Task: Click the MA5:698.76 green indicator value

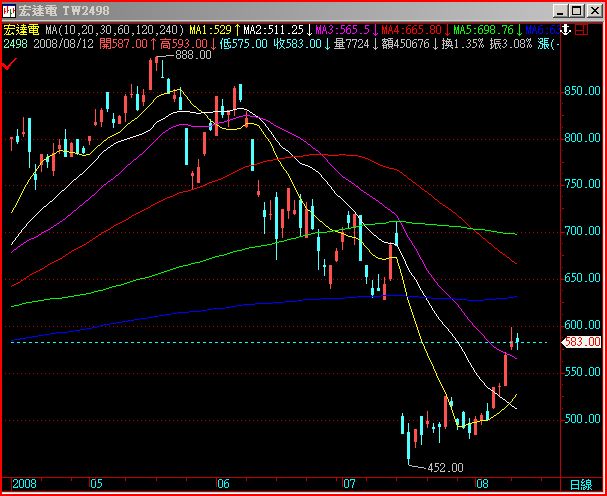Action: 484,30
